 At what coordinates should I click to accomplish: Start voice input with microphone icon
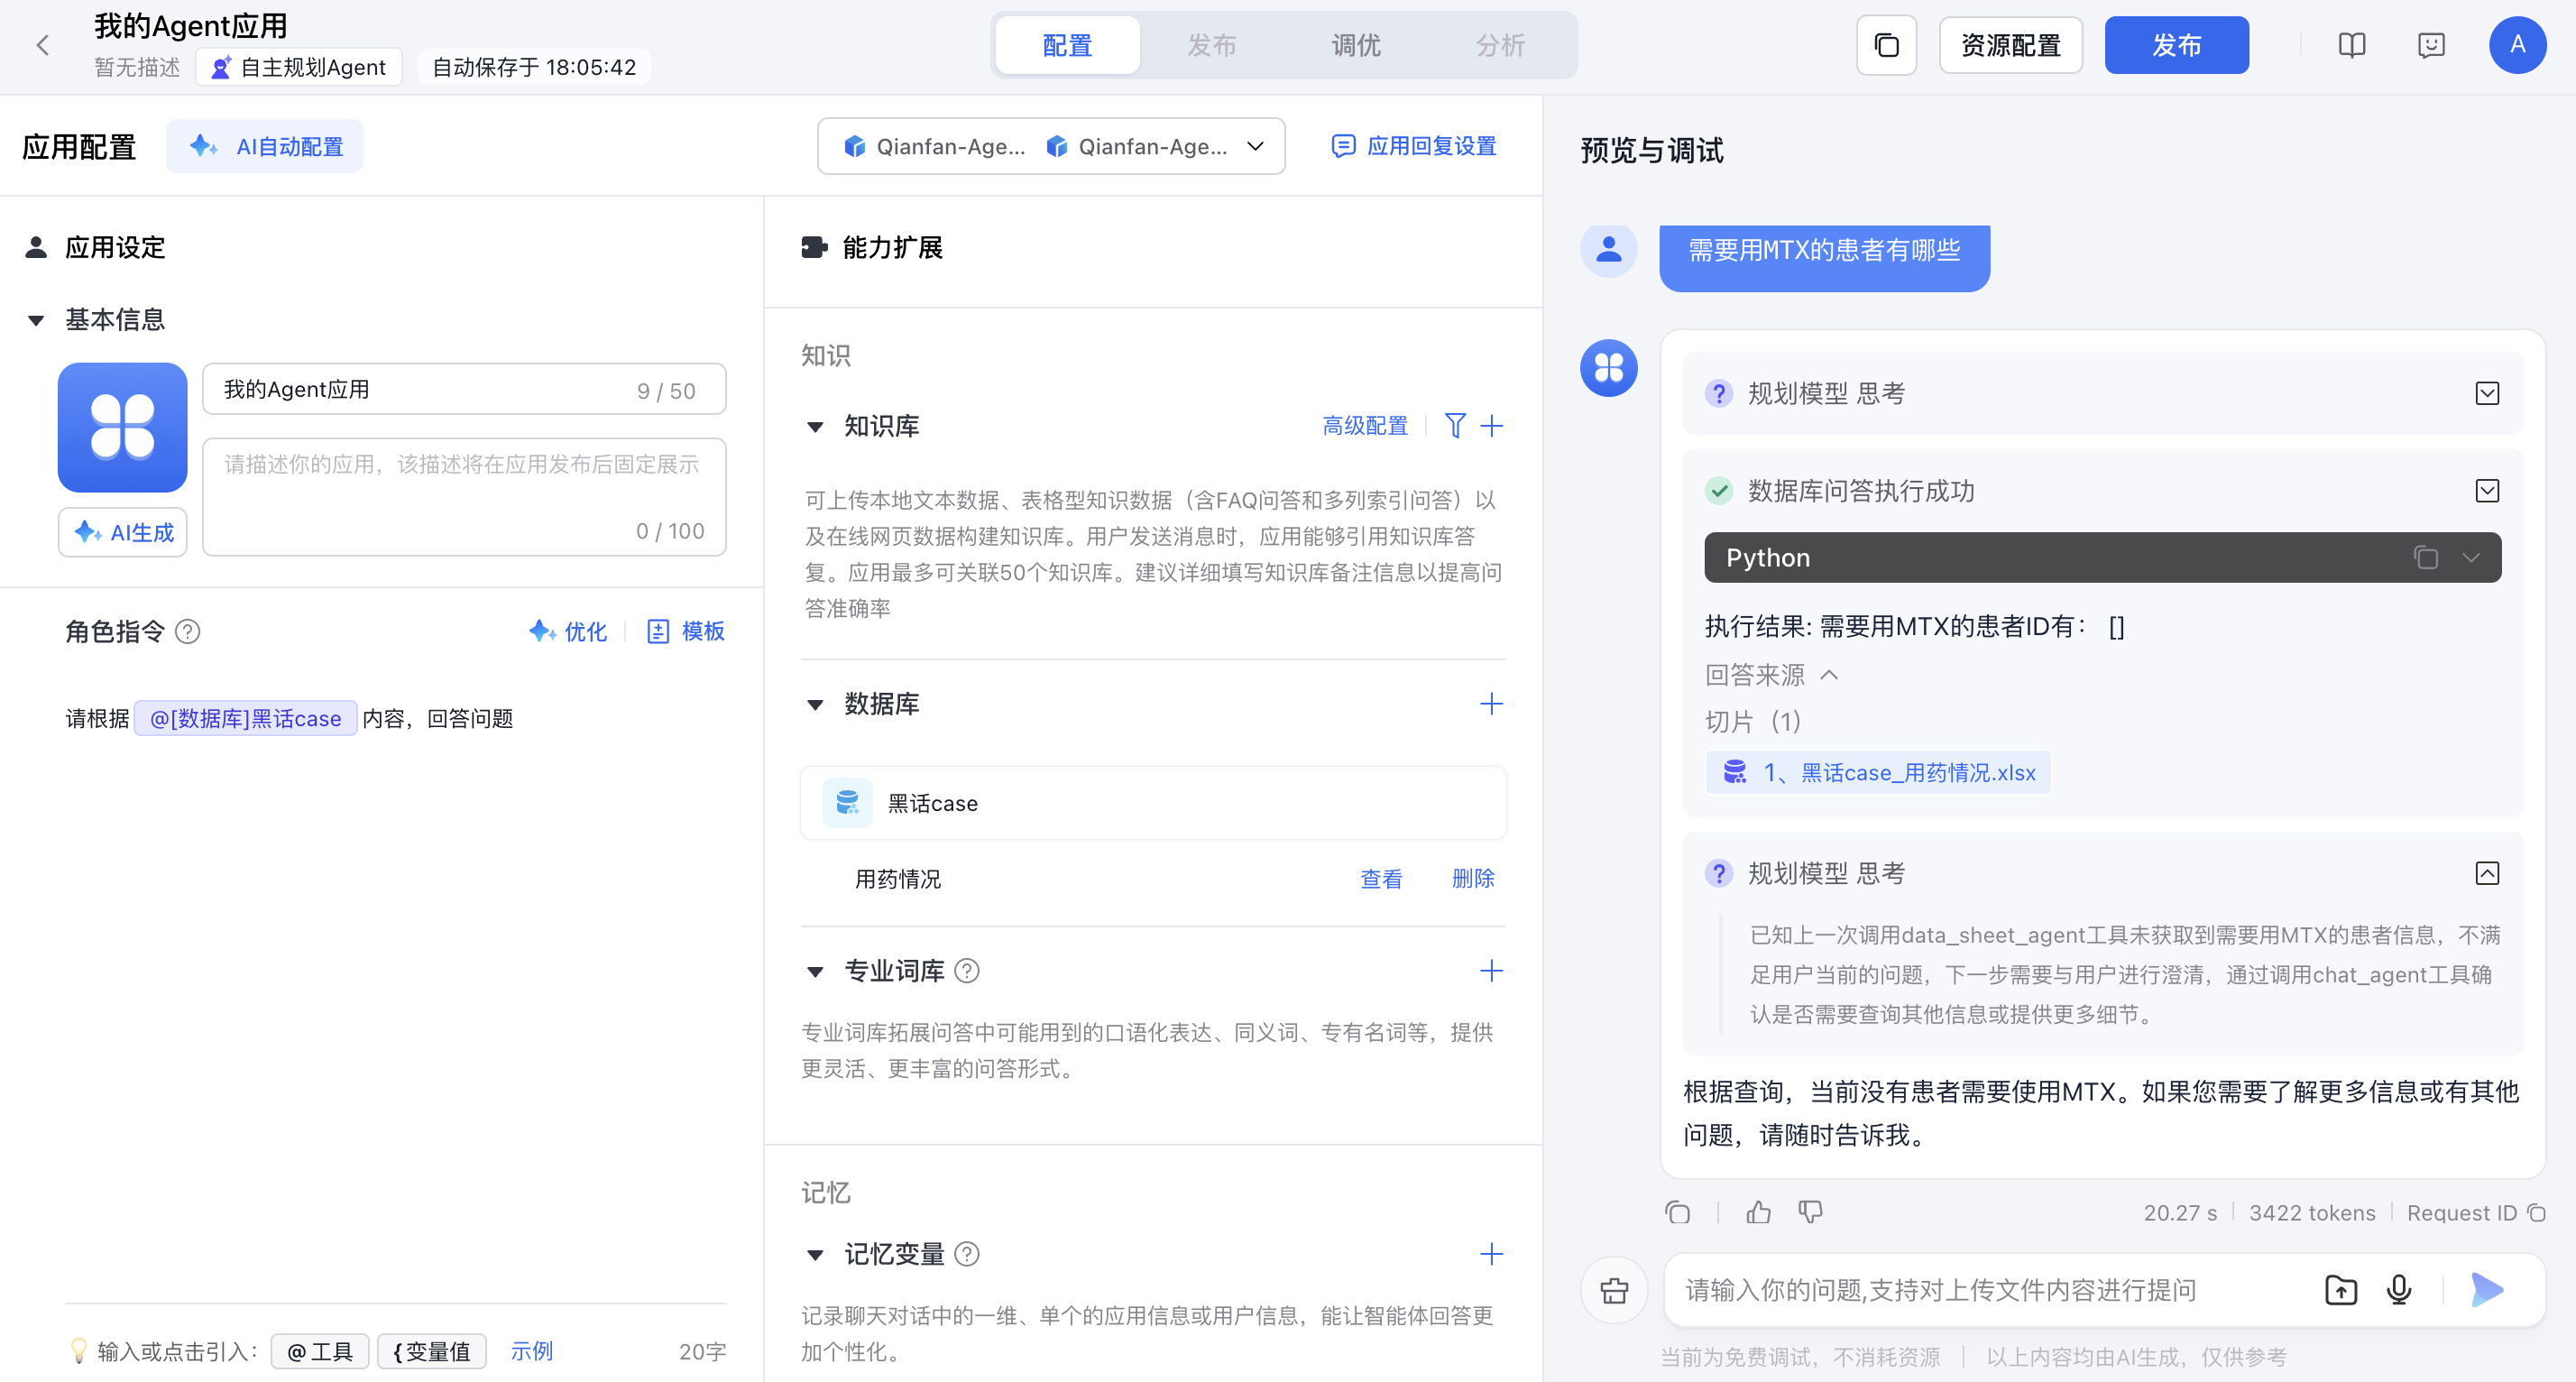[2398, 1290]
